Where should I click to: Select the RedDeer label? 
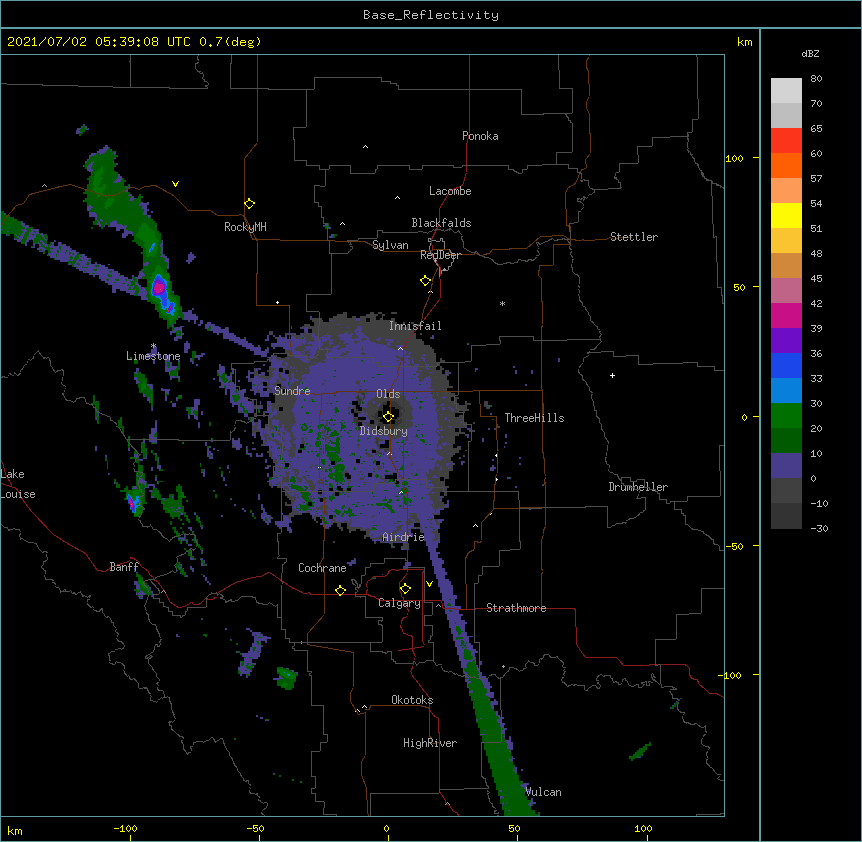[x=440, y=255]
